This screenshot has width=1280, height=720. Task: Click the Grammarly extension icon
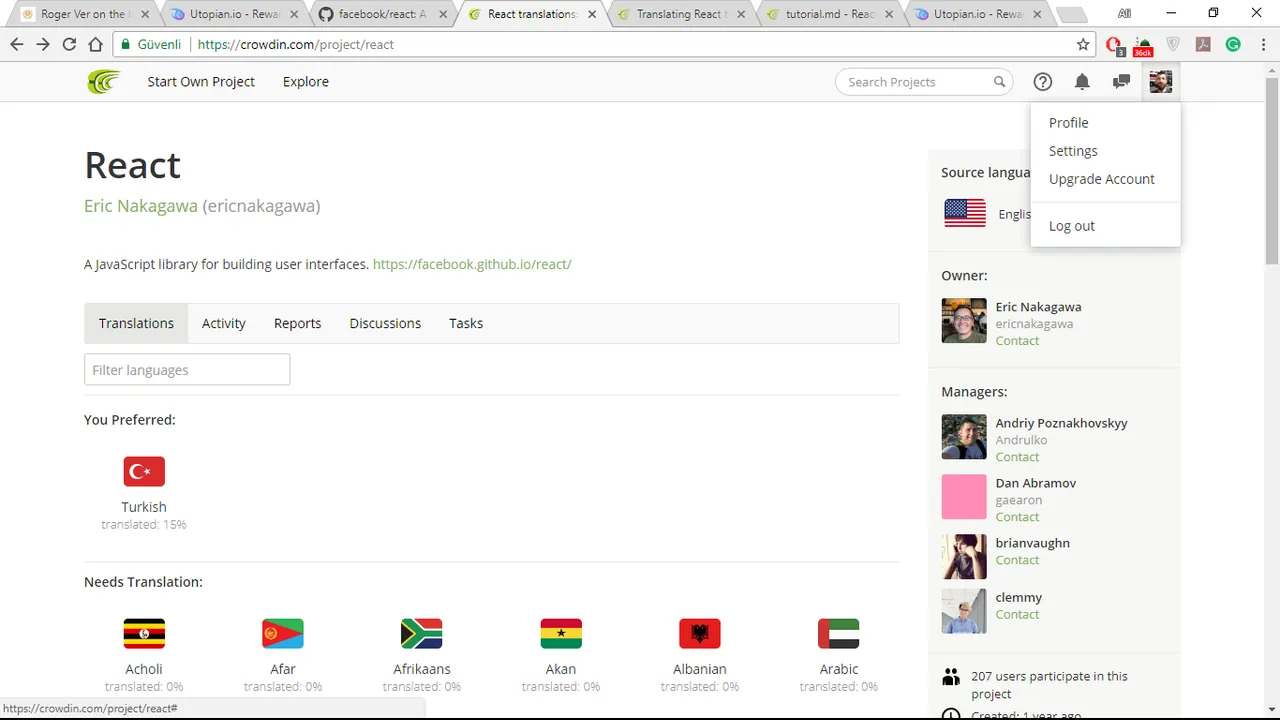(1233, 44)
